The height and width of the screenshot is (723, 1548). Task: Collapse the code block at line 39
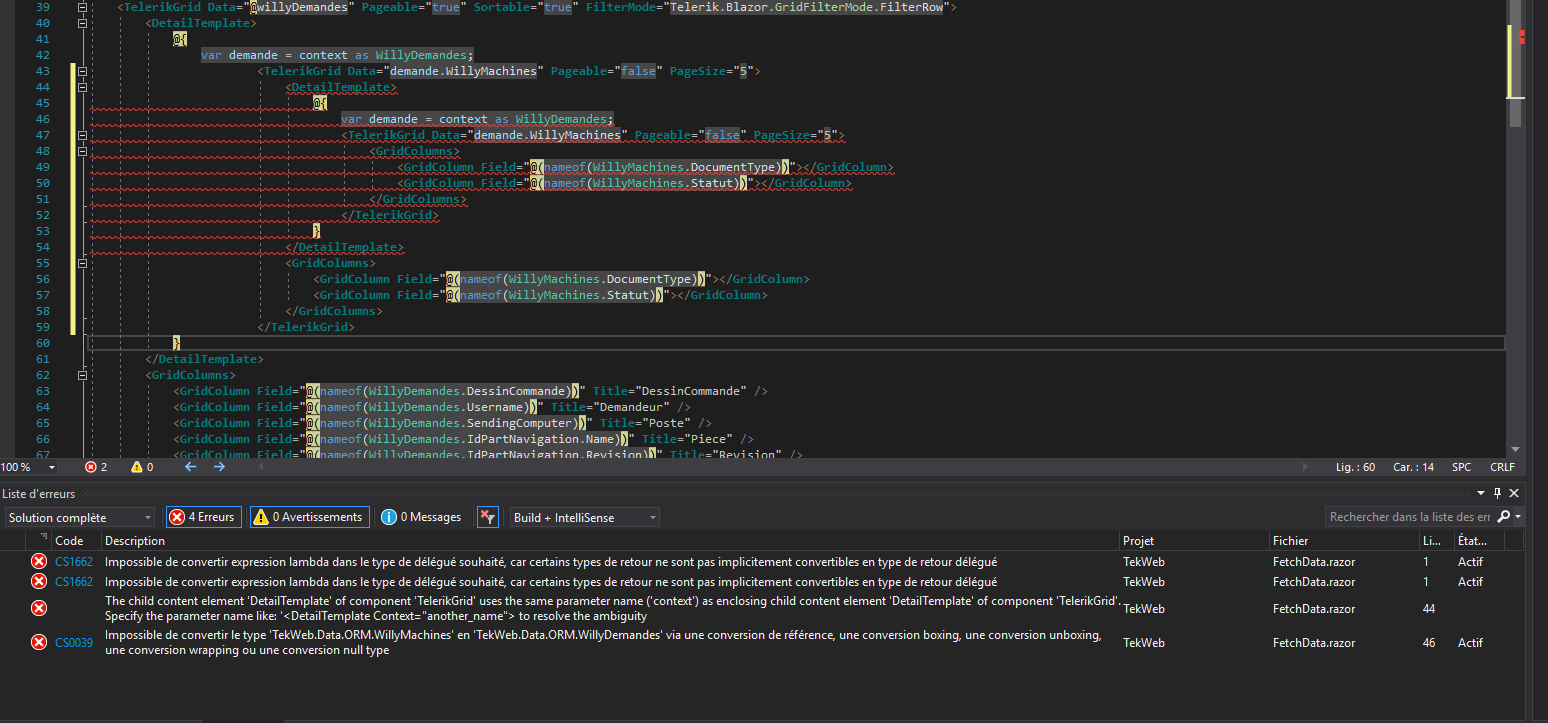pos(82,7)
